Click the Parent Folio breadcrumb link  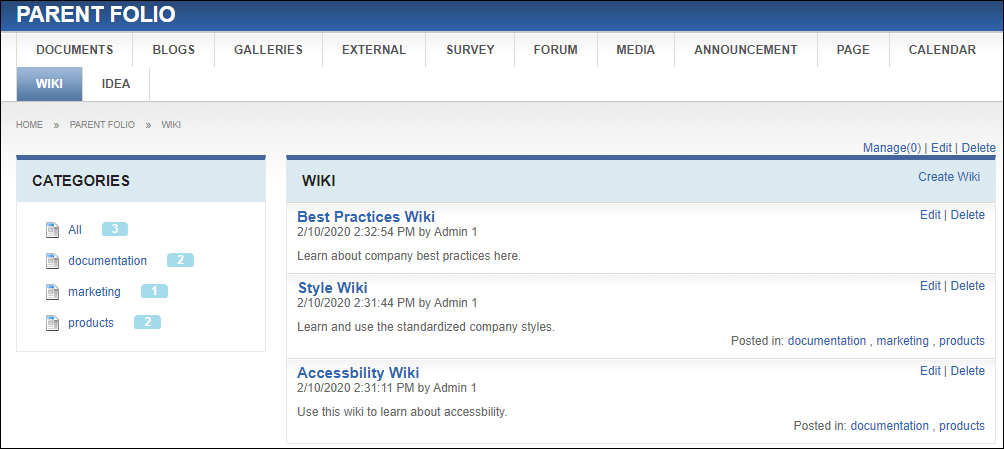click(x=102, y=125)
